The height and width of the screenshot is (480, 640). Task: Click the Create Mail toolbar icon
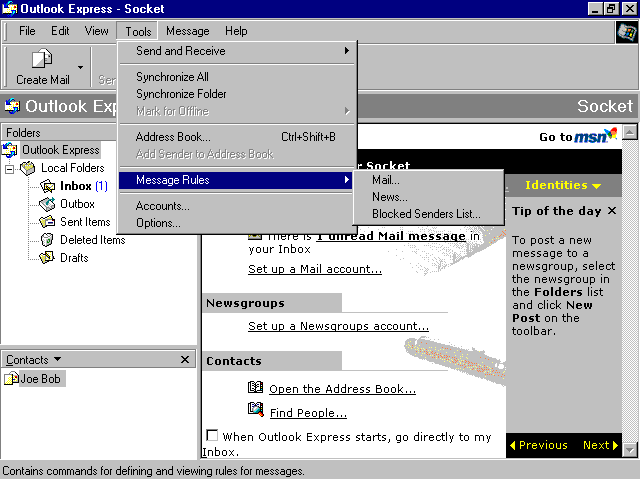[x=42, y=58]
